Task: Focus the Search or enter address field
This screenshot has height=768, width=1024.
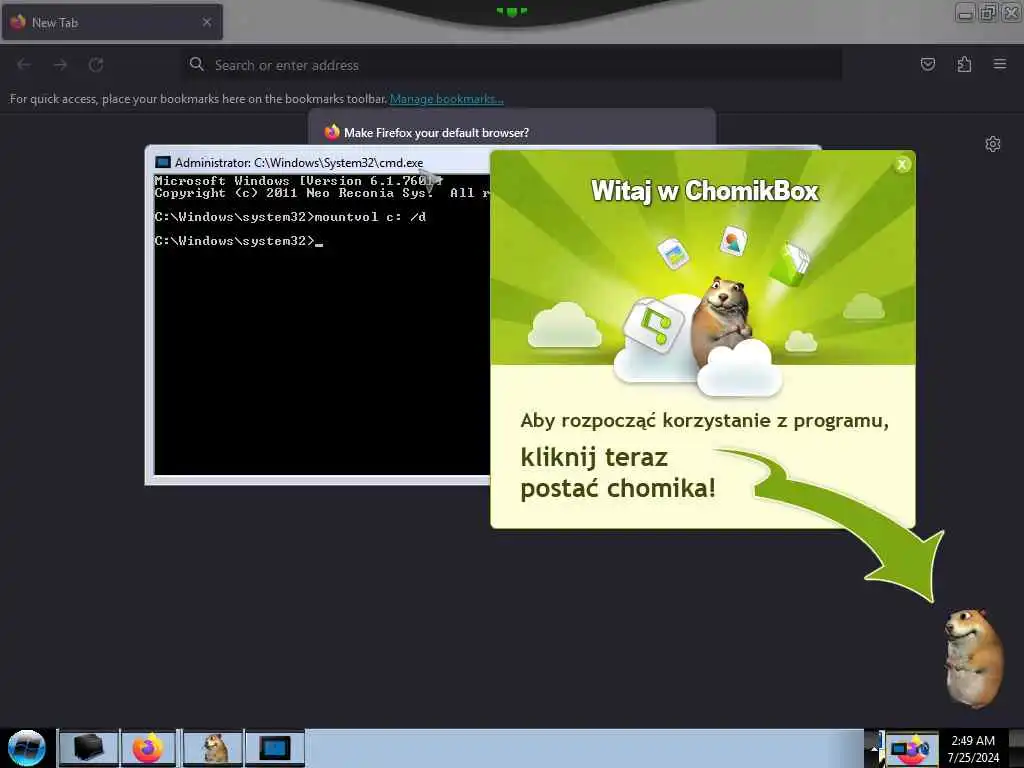Action: point(511,65)
